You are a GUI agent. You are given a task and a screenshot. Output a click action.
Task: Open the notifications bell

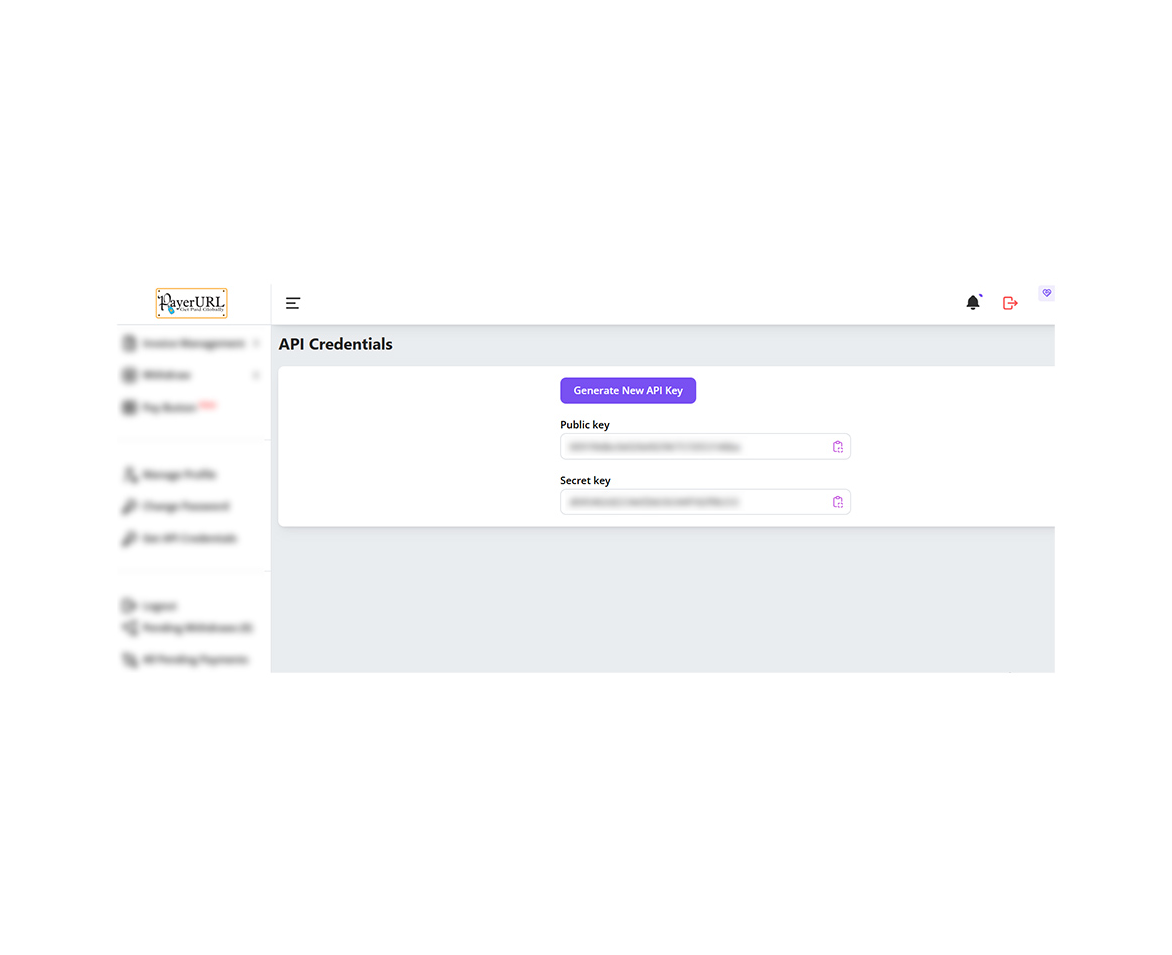point(973,302)
